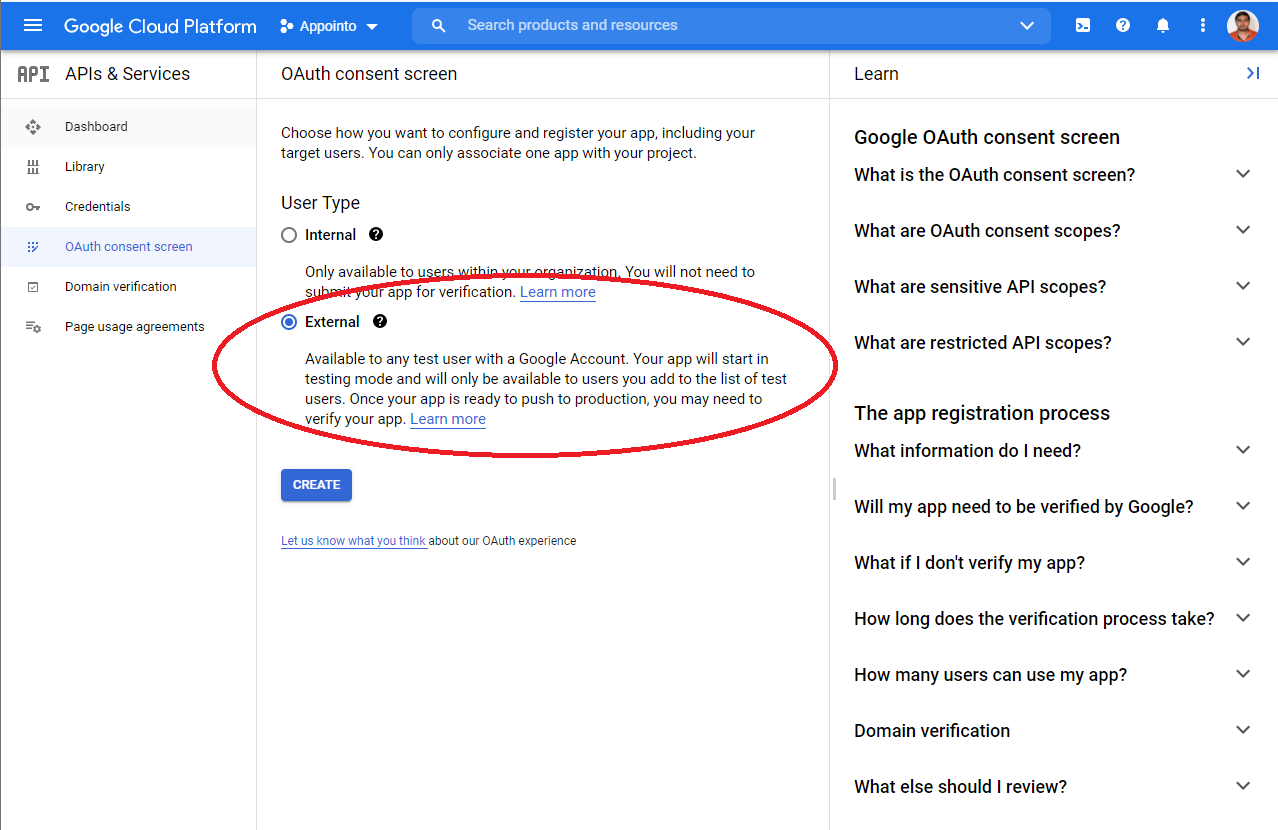The image size is (1278, 830).
Task: Open the hamburger navigation menu
Action: pyautogui.click(x=33, y=26)
